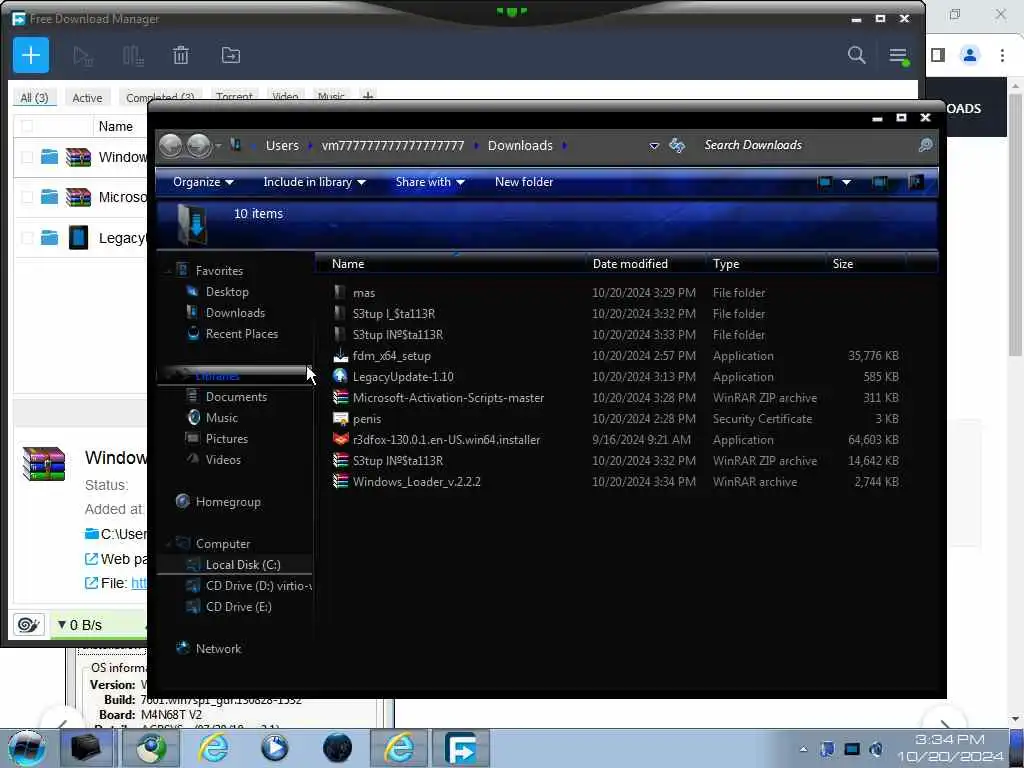Switch to All (3) tab
The width and height of the screenshot is (1024, 768).
point(35,97)
